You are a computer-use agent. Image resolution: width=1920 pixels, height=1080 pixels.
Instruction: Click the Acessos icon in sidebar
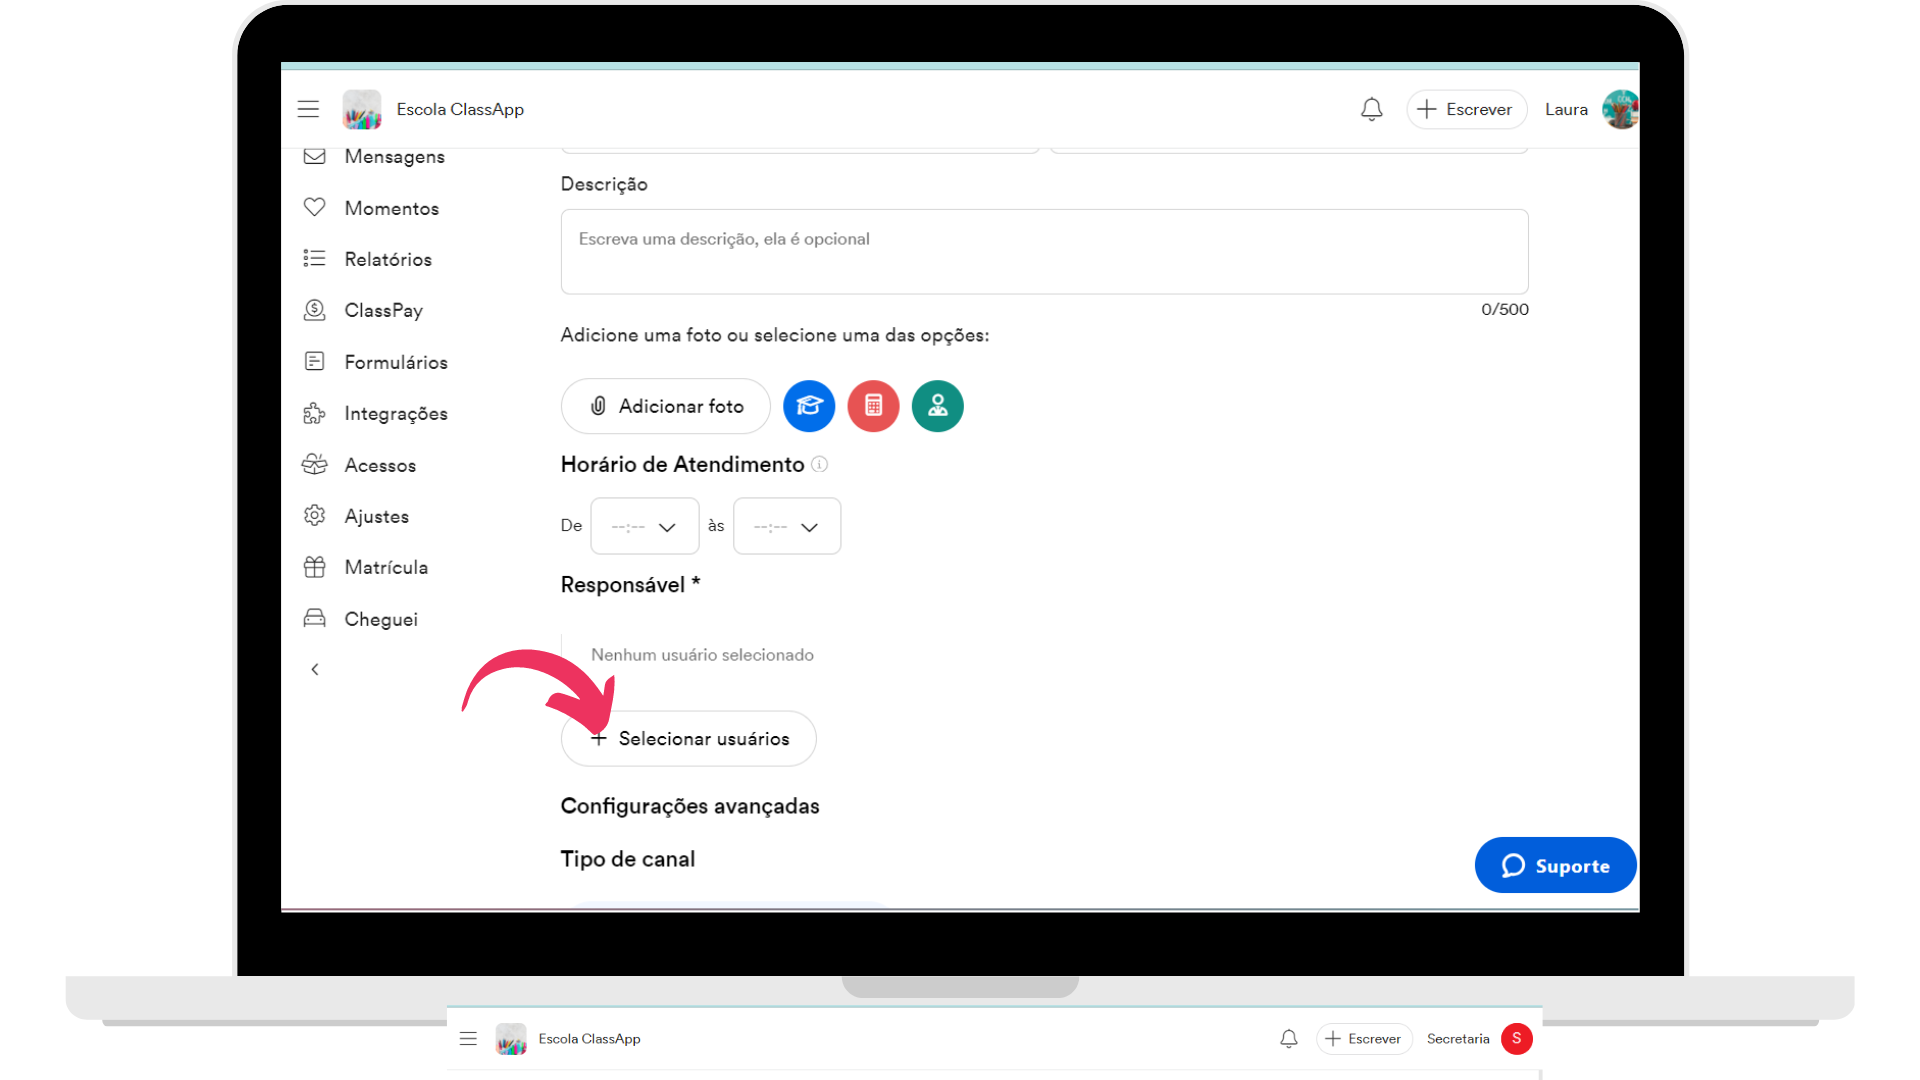pos(315,464)
